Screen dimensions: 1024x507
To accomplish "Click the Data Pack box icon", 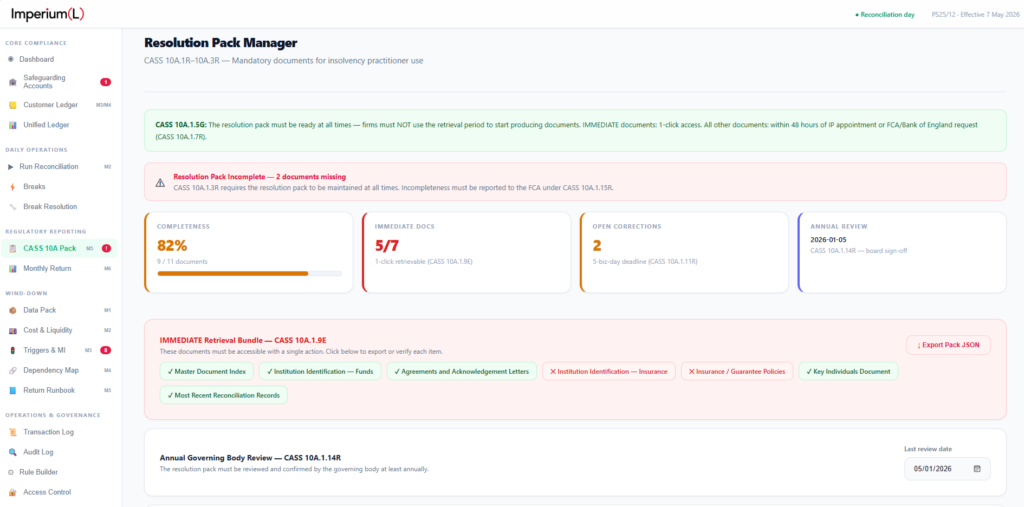I will point(12,310).
